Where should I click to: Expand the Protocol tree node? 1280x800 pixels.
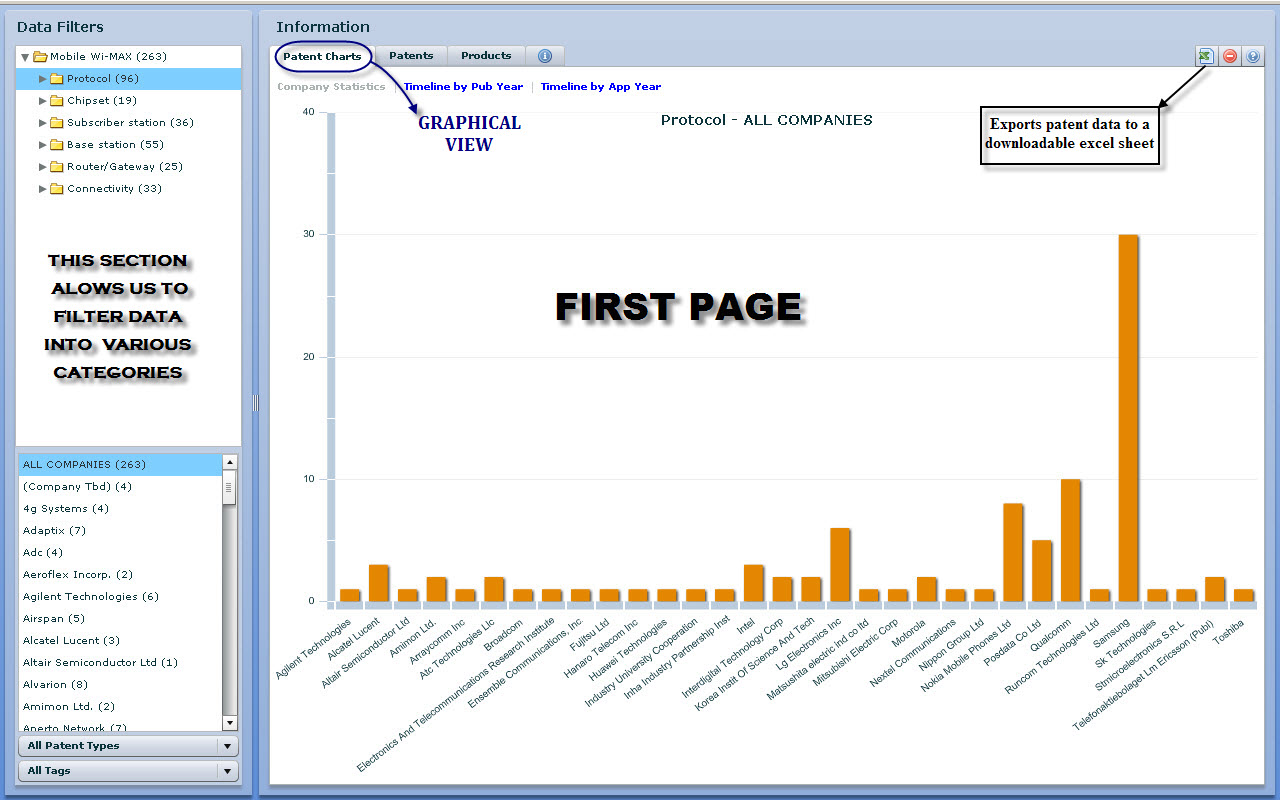(x=43, y=79)
